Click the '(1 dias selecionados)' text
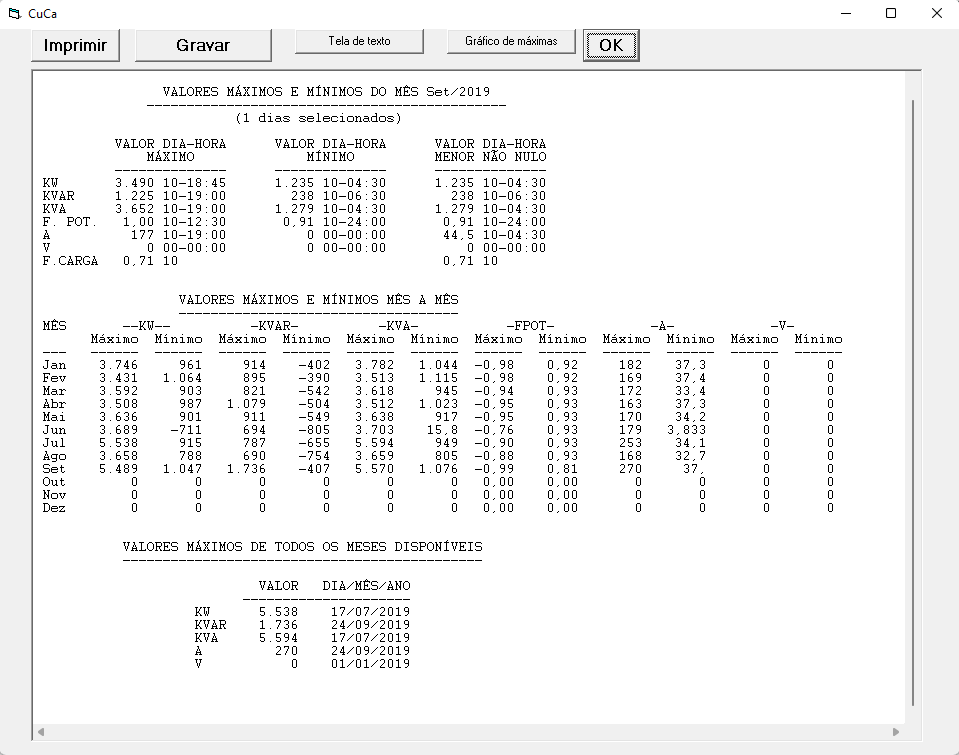The height and width of the screenshot is (755, 959). (319, 118)
